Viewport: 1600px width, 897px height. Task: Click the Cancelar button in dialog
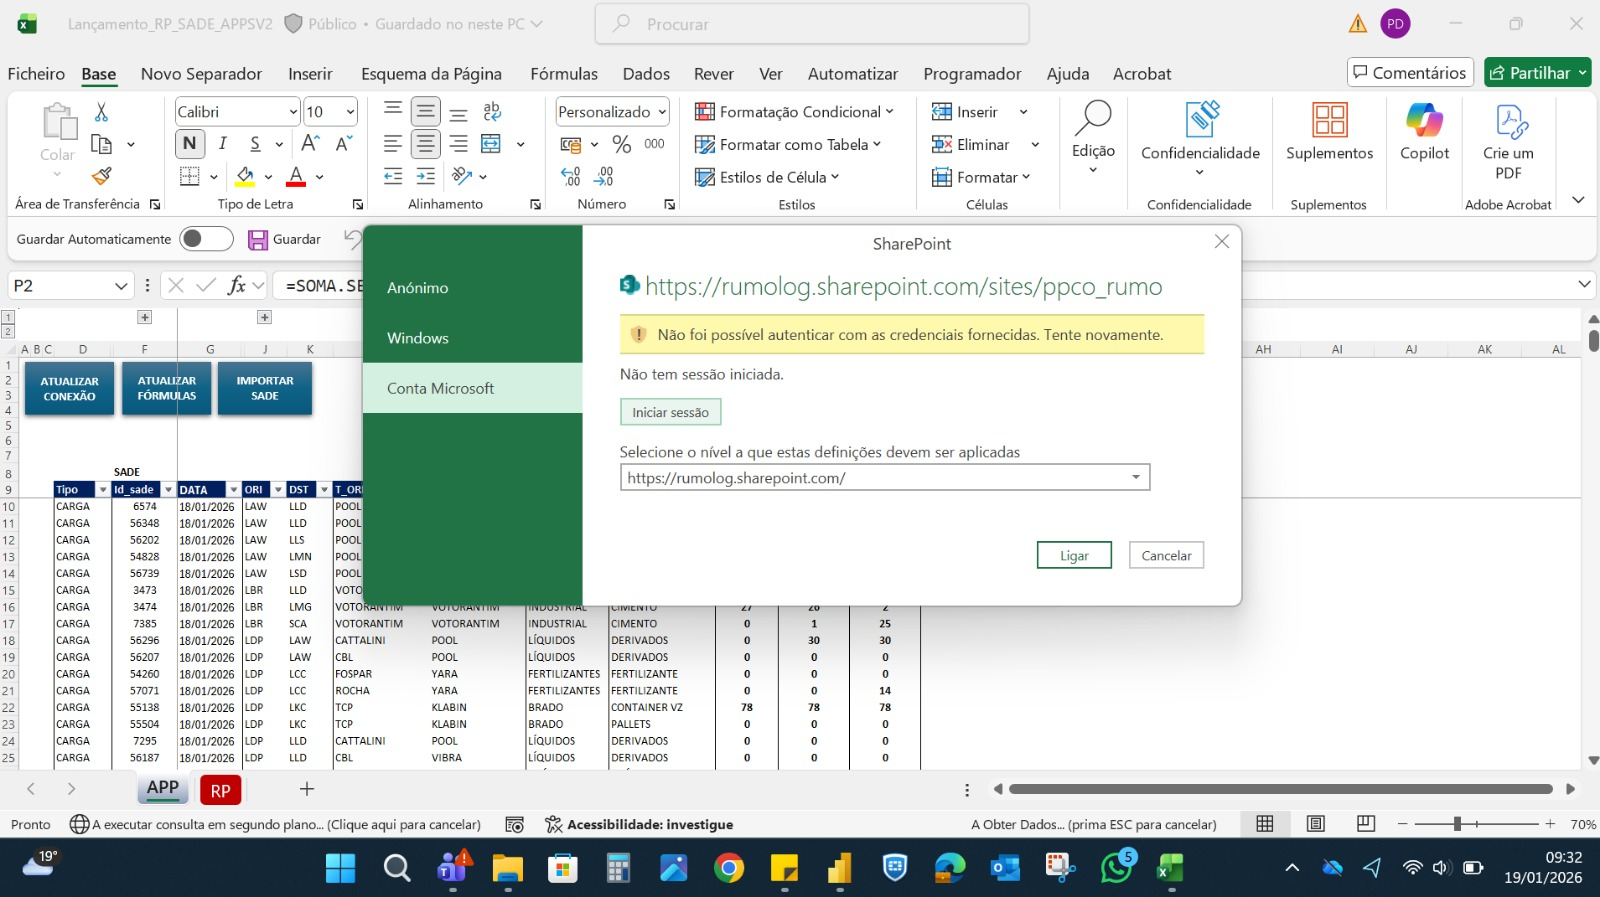coord(1166,556)
